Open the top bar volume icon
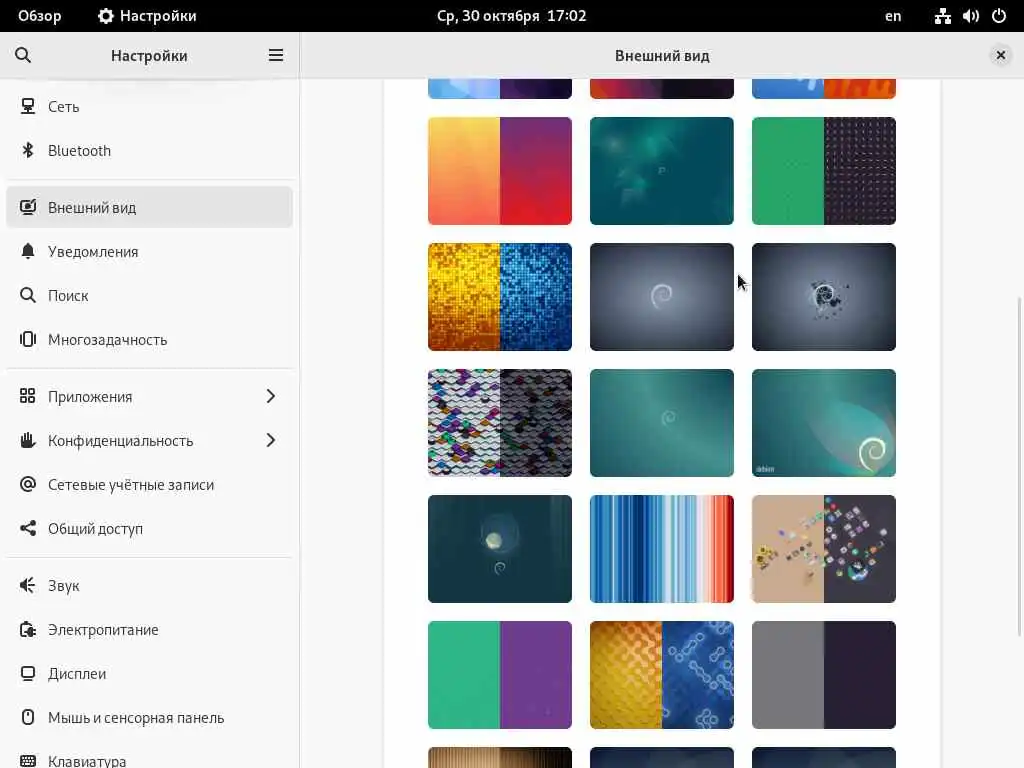This screenshot has width=1024, height=768. pos(971,16)
